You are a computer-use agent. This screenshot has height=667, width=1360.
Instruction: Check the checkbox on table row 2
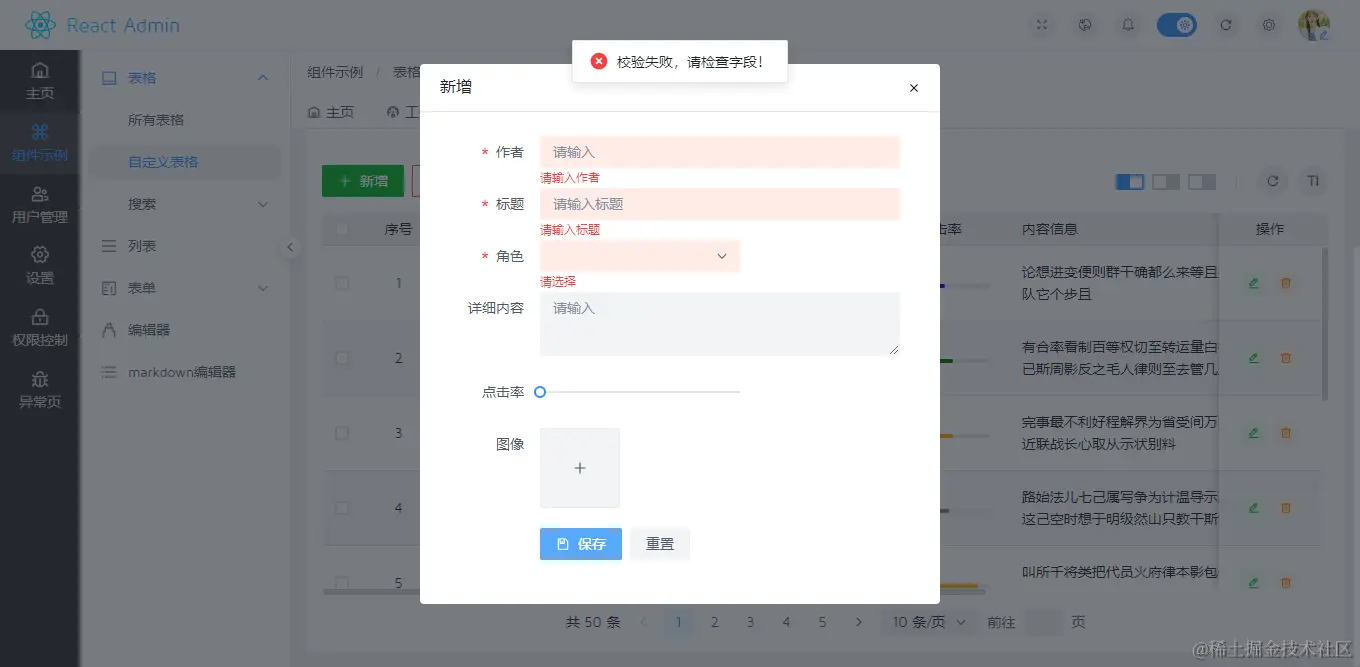click(340, 358)
